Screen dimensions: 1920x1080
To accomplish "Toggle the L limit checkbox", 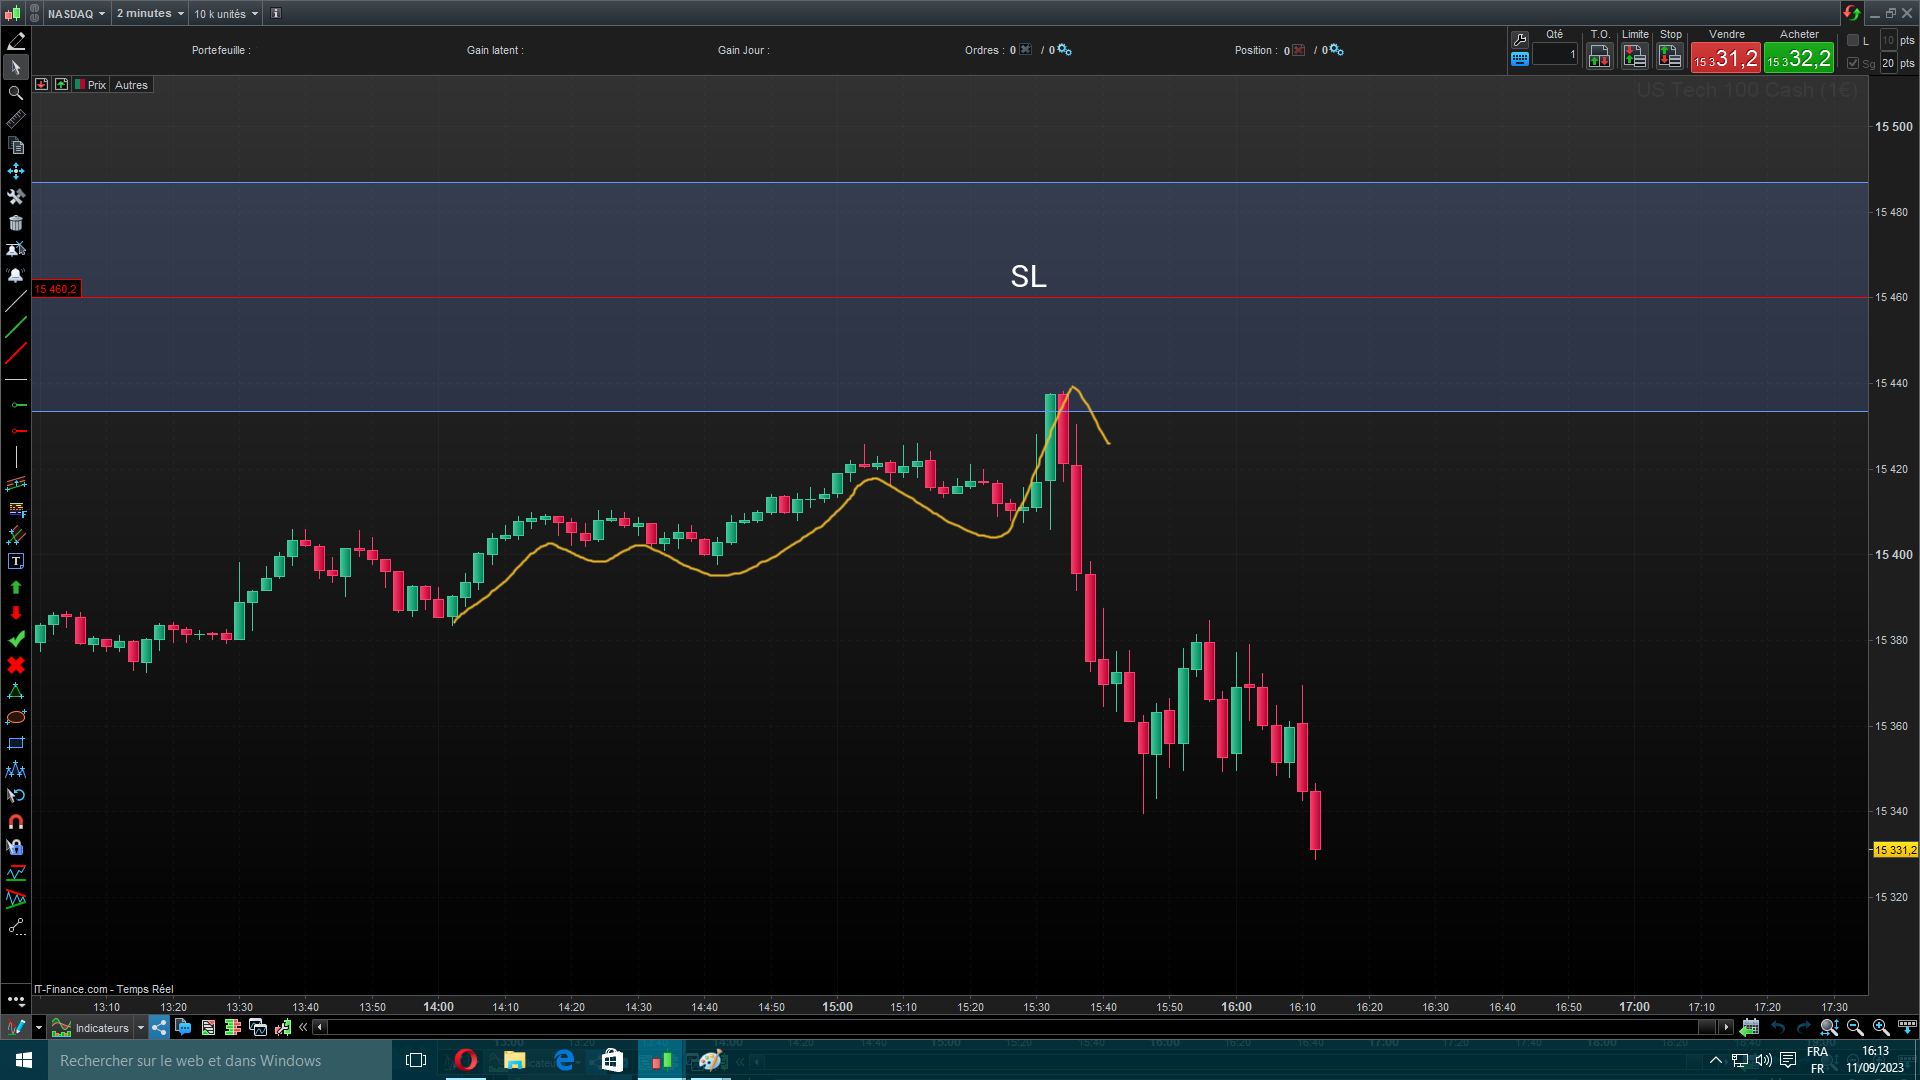I will [1853, 41].
